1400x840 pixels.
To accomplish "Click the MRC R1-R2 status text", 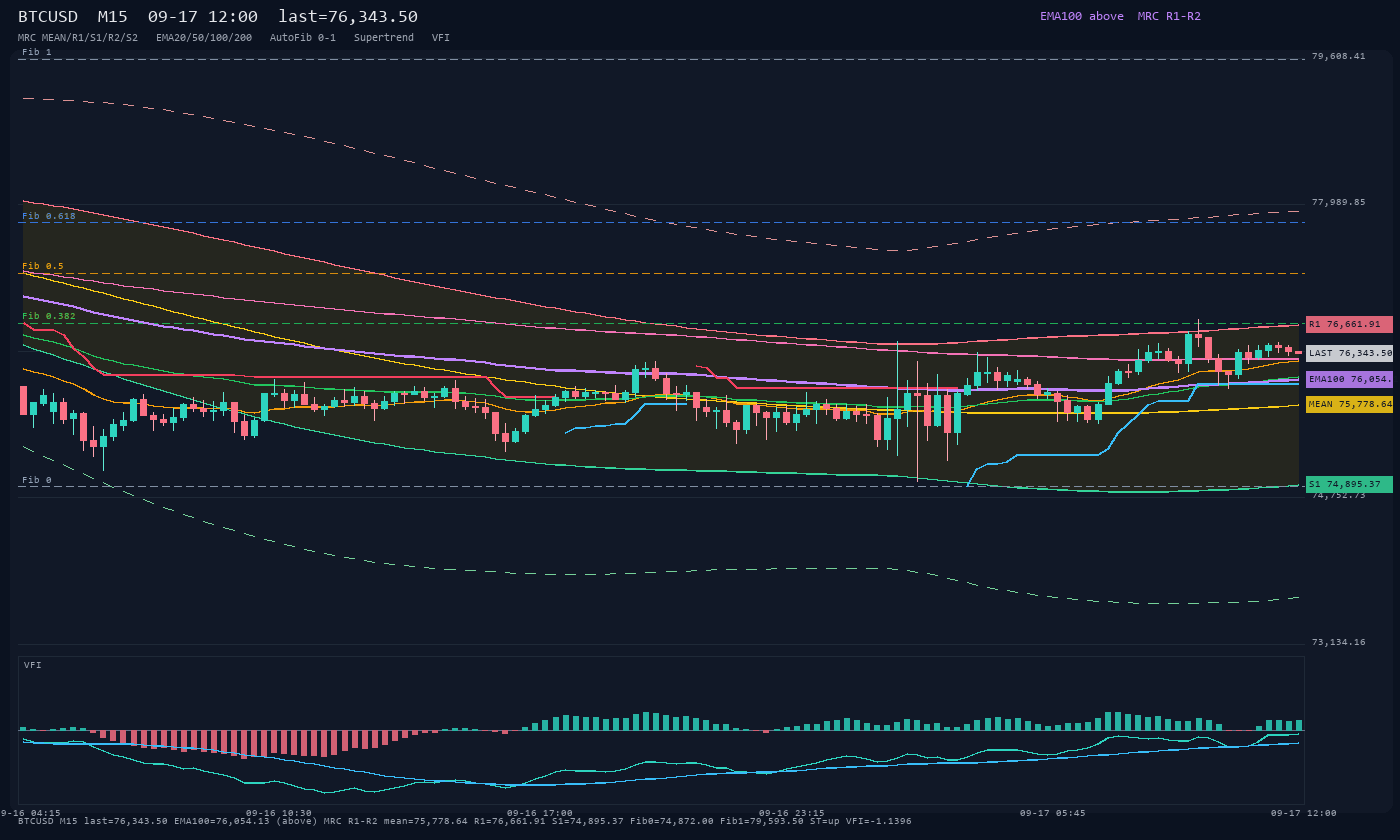I will tap(1169, 16).
